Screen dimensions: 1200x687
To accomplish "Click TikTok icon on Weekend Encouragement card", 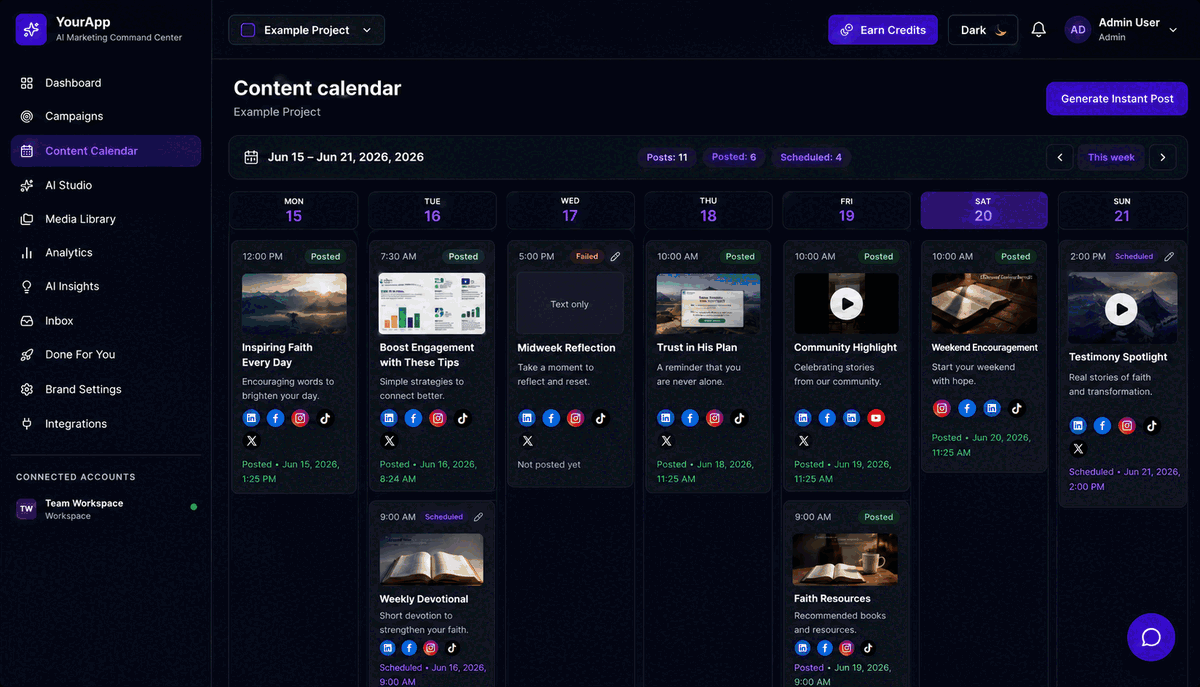I will click(x=1016, y=408).
